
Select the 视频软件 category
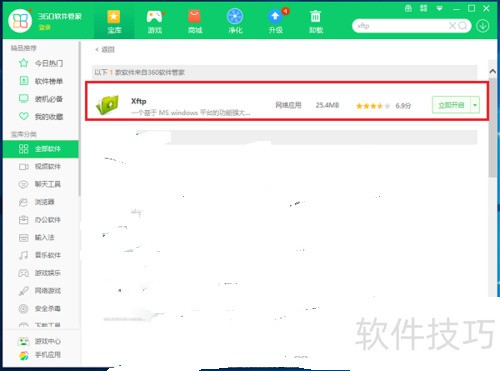[41, 166]
